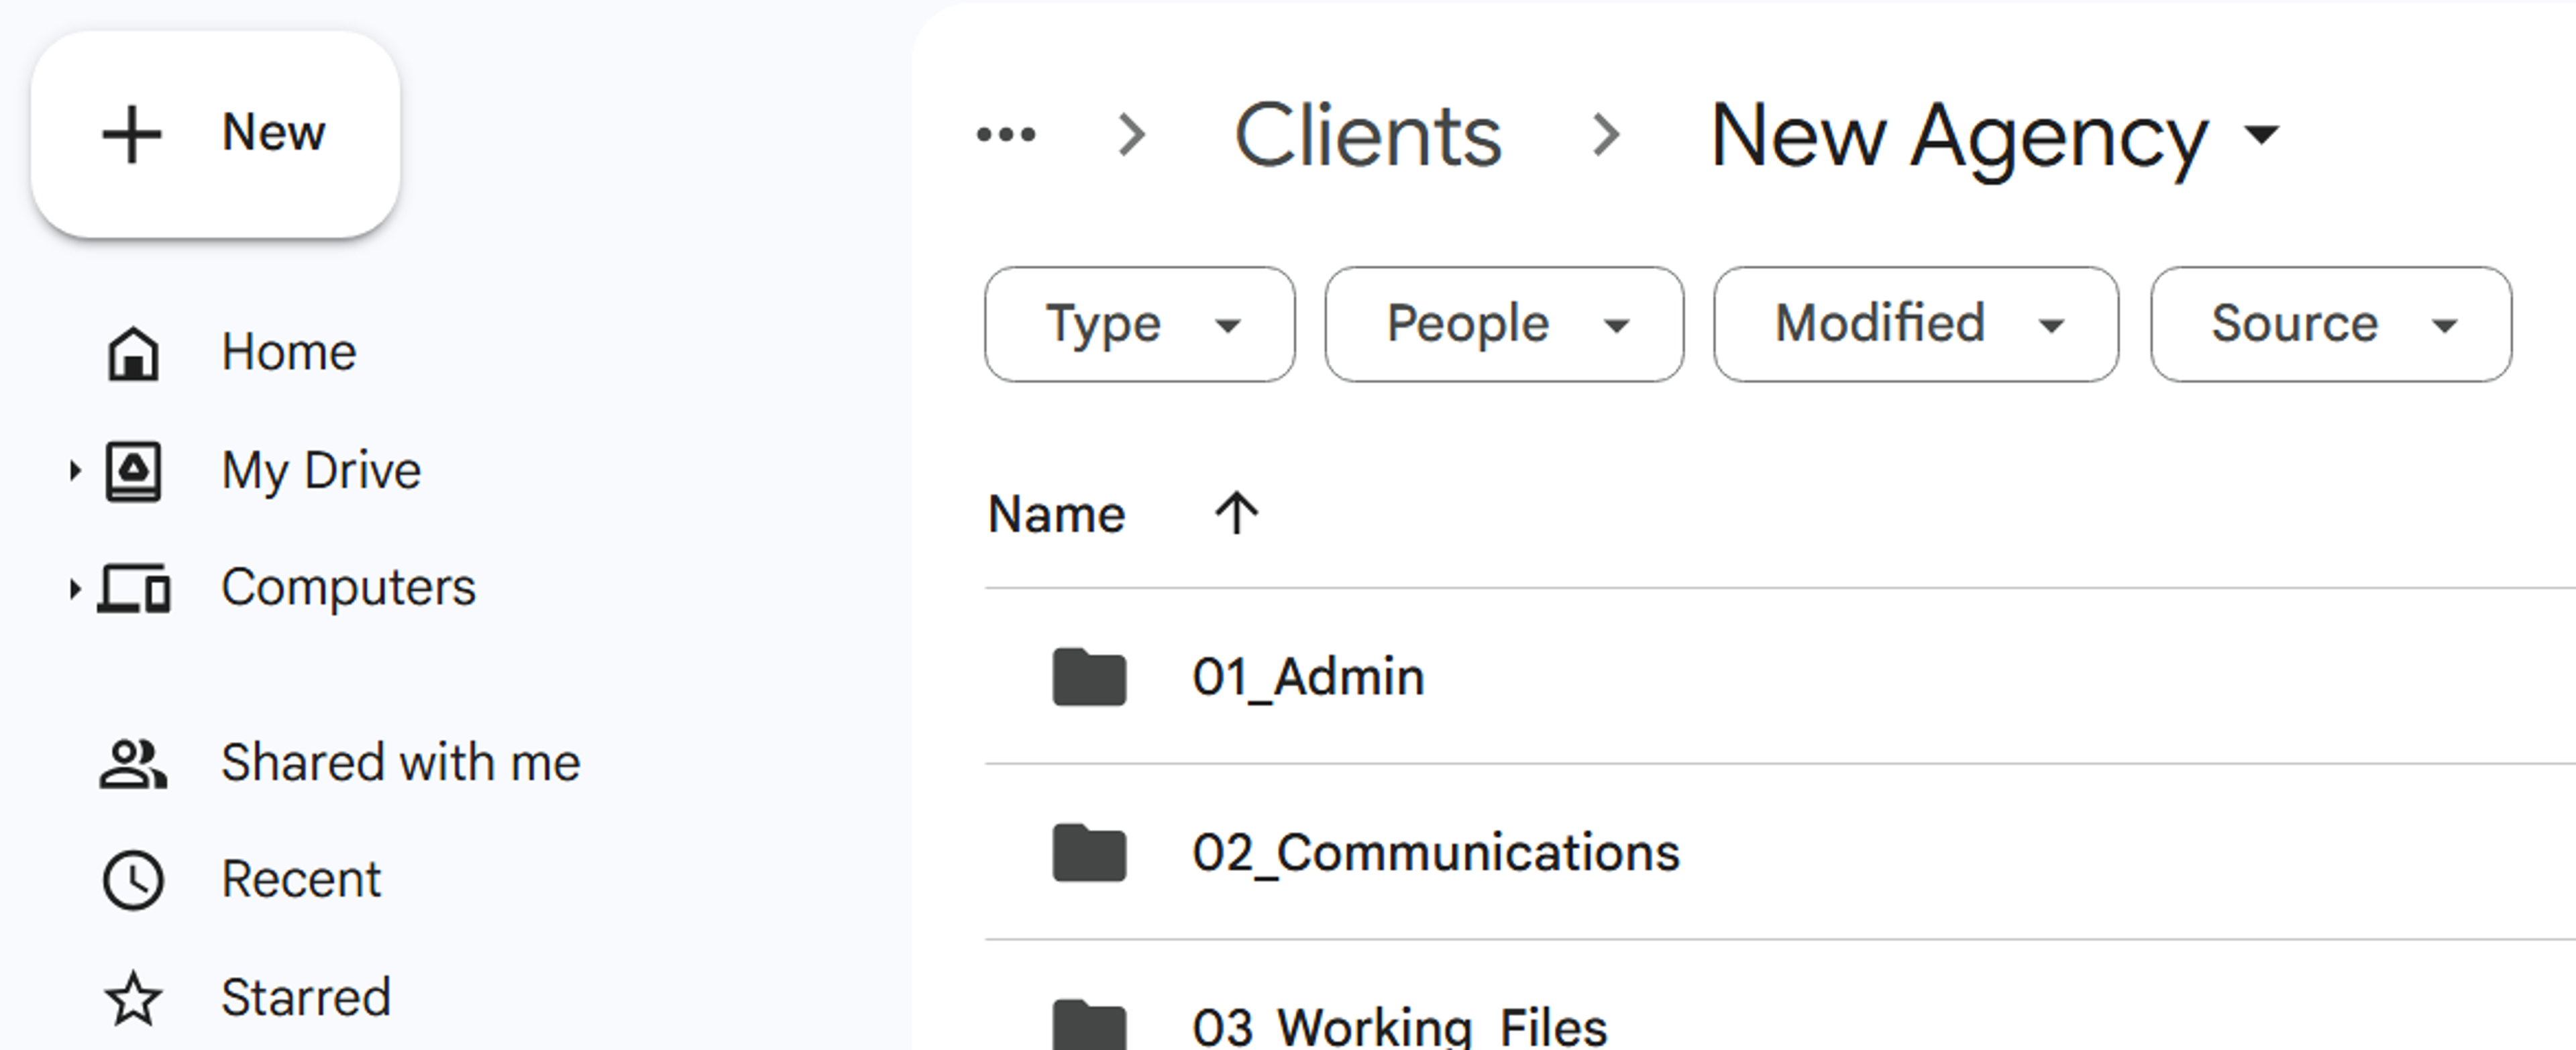The image size is (2576, 1050).
Task: Click the plus icon in New button
Action: 132,135
